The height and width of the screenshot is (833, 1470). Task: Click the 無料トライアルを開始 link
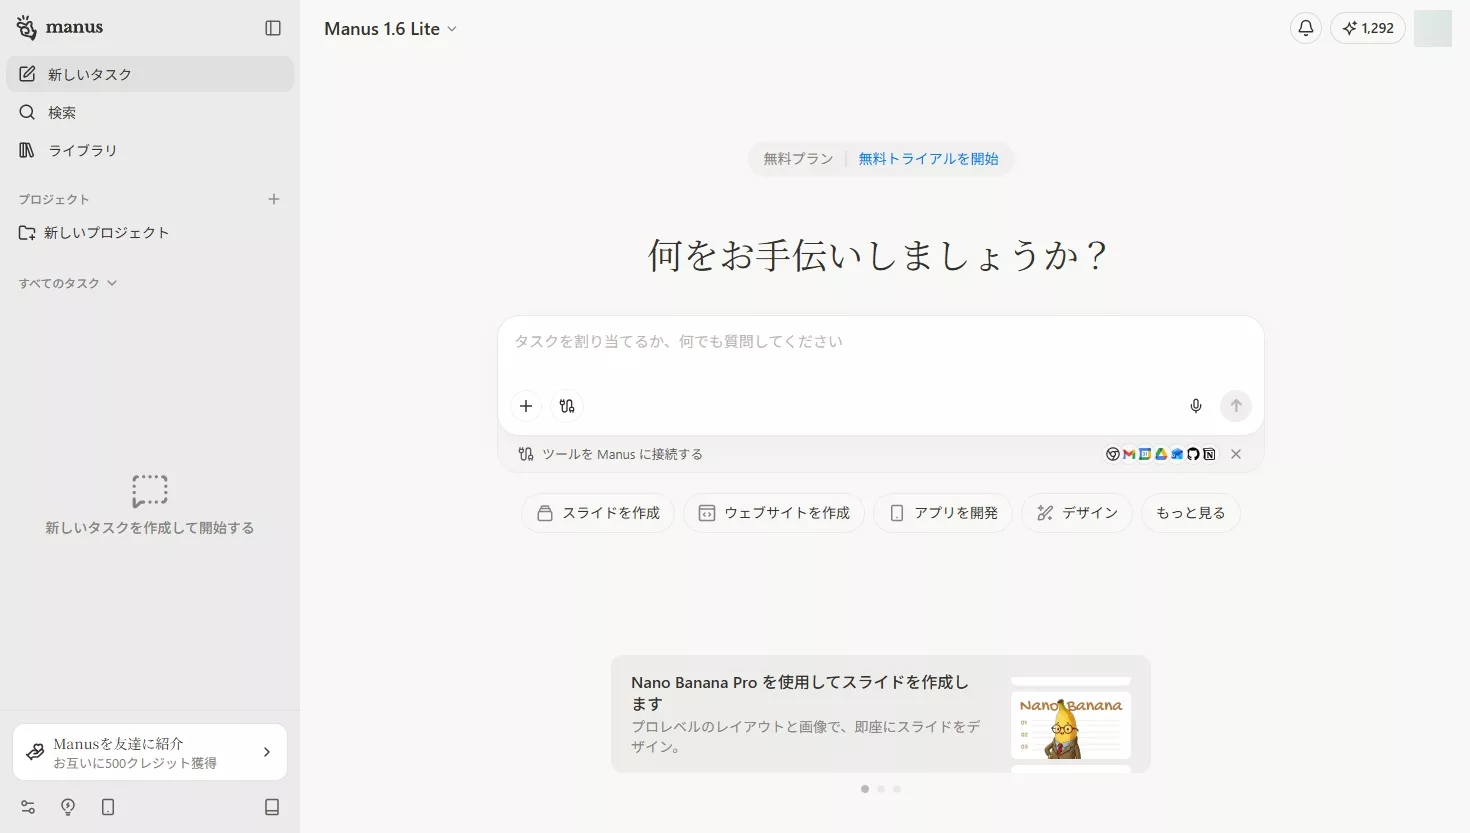point(929,158)
